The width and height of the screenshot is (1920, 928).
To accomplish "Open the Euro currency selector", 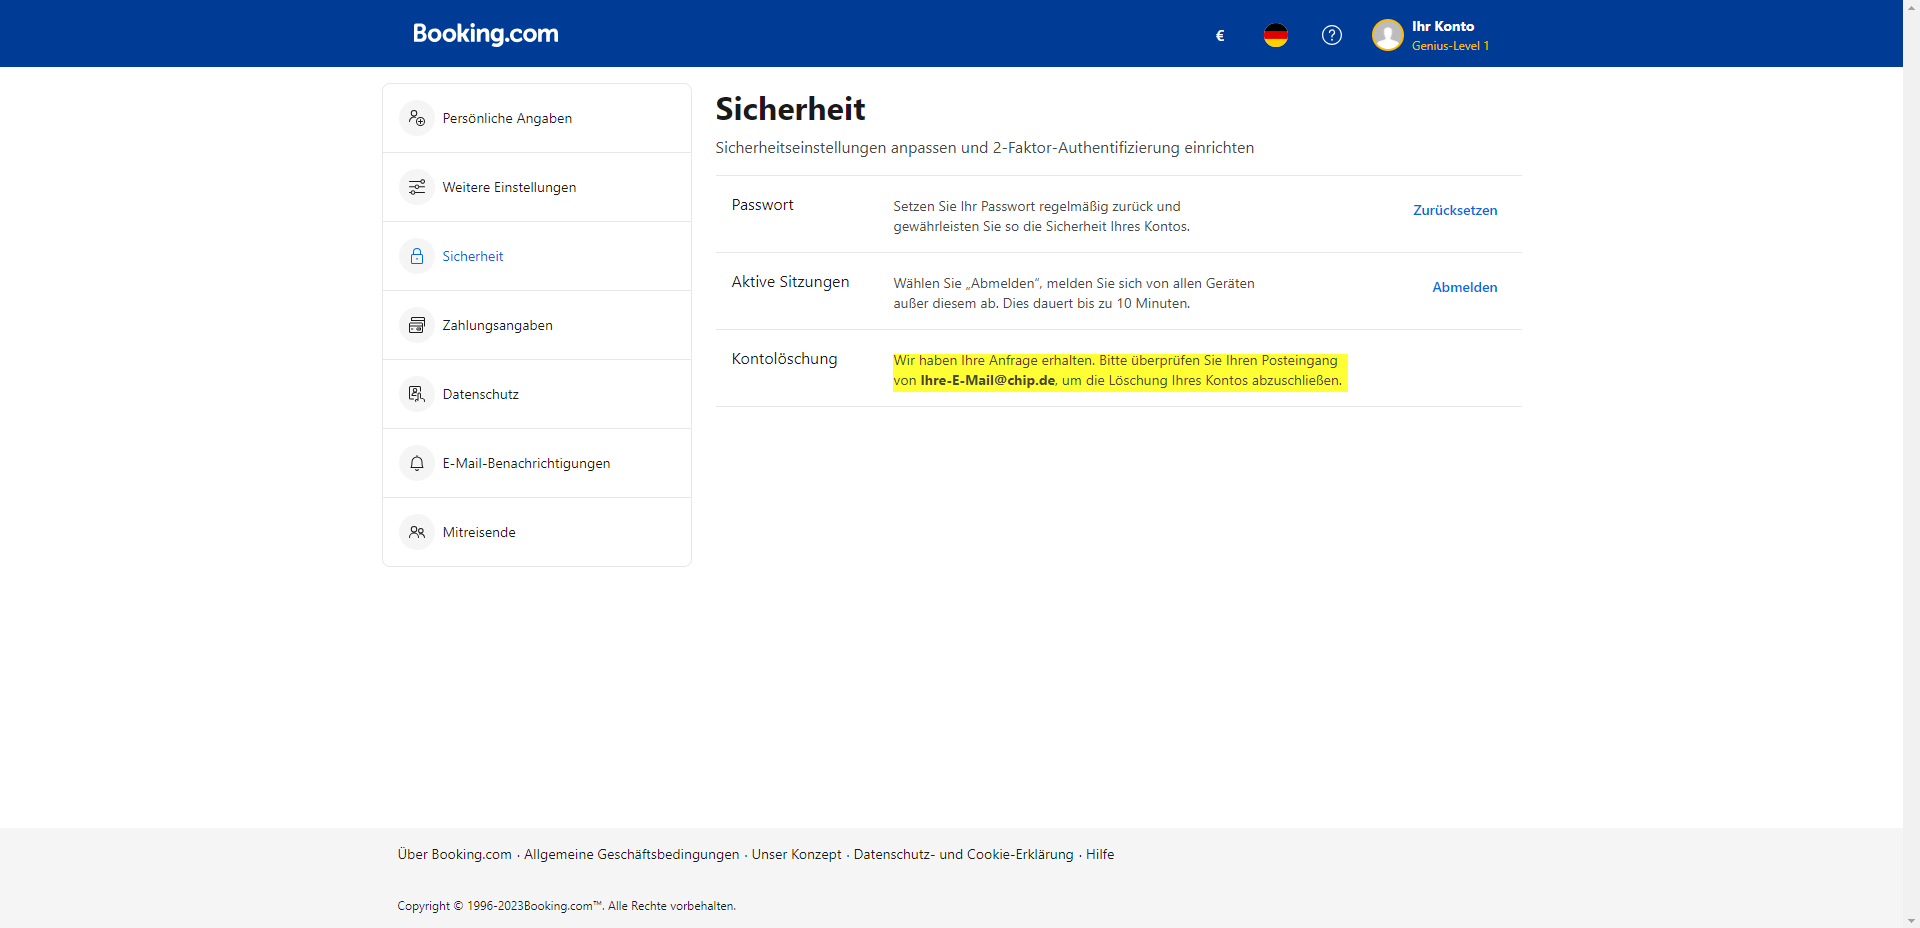I will tap(1219, 35).
